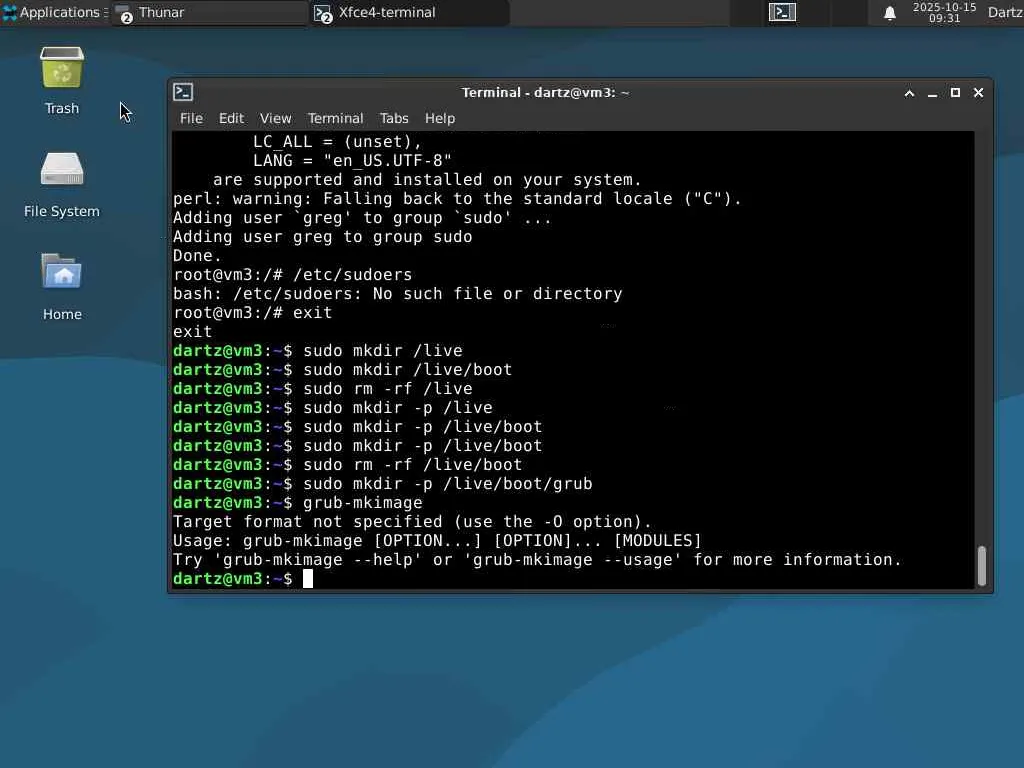
Task: Click the active prompt line with the cursor
Action: coord(243,579)
